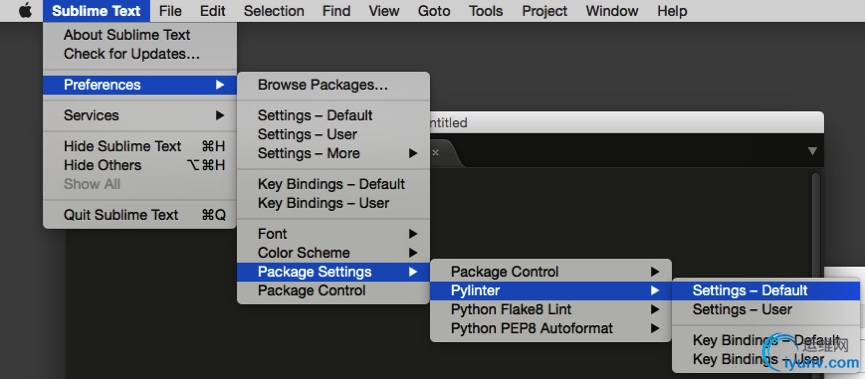Choose Package Control under Package Settings item

coord(333,290)
